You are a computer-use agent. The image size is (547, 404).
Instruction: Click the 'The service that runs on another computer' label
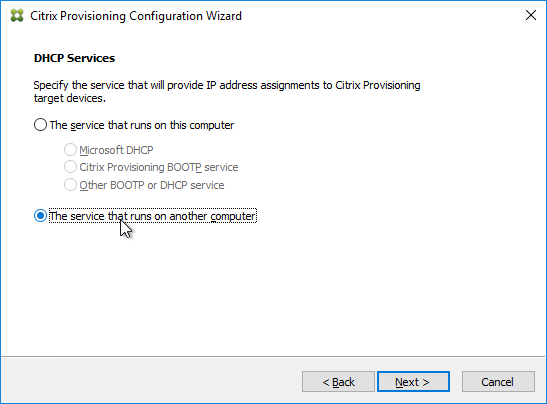tap(152, 216)
